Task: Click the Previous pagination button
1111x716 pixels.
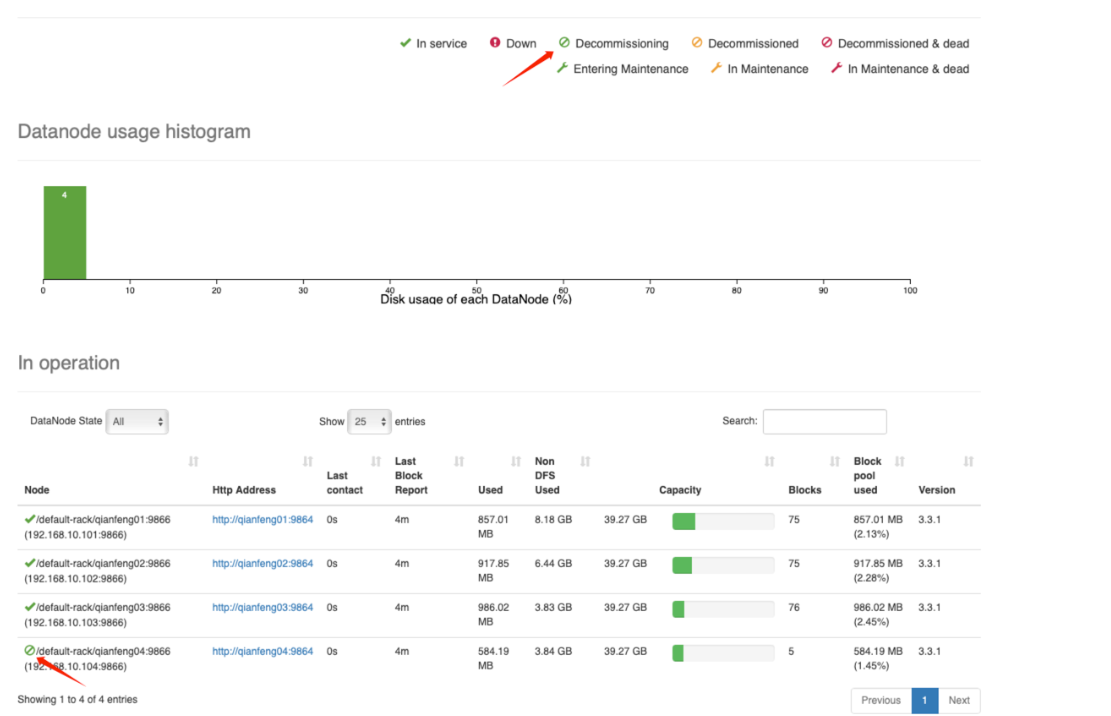Action: pyautogui.click(x=881, y=700)
